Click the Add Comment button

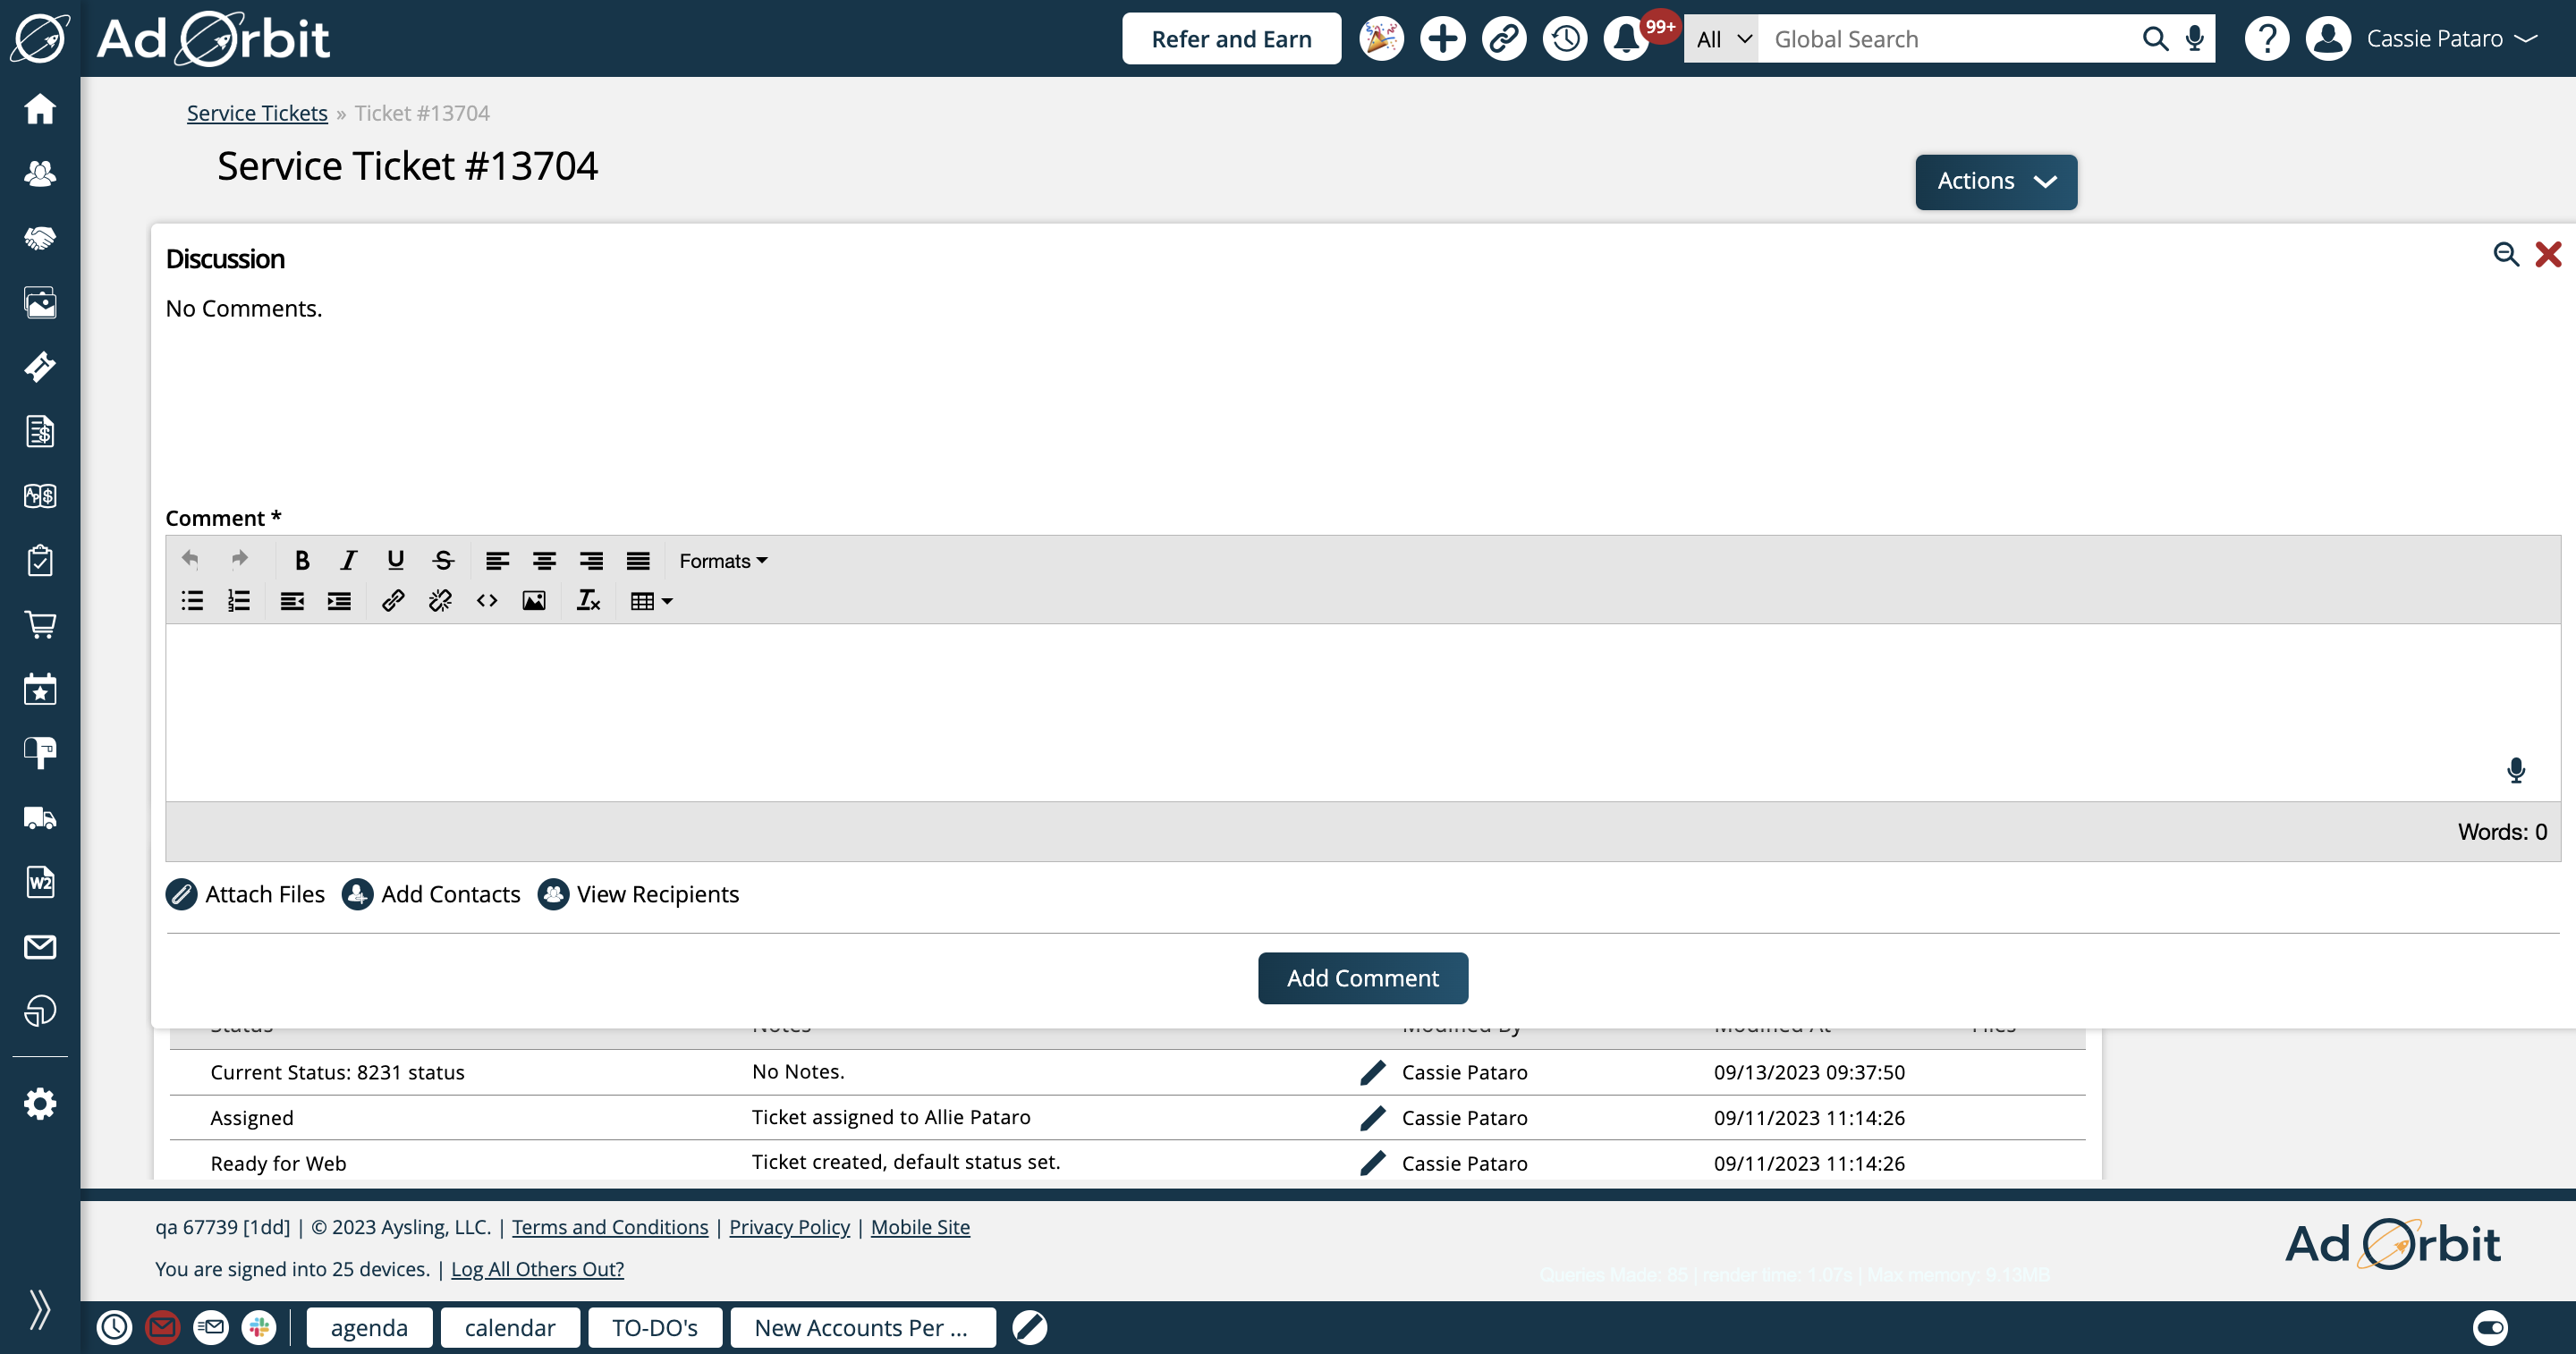point(1362,978)
